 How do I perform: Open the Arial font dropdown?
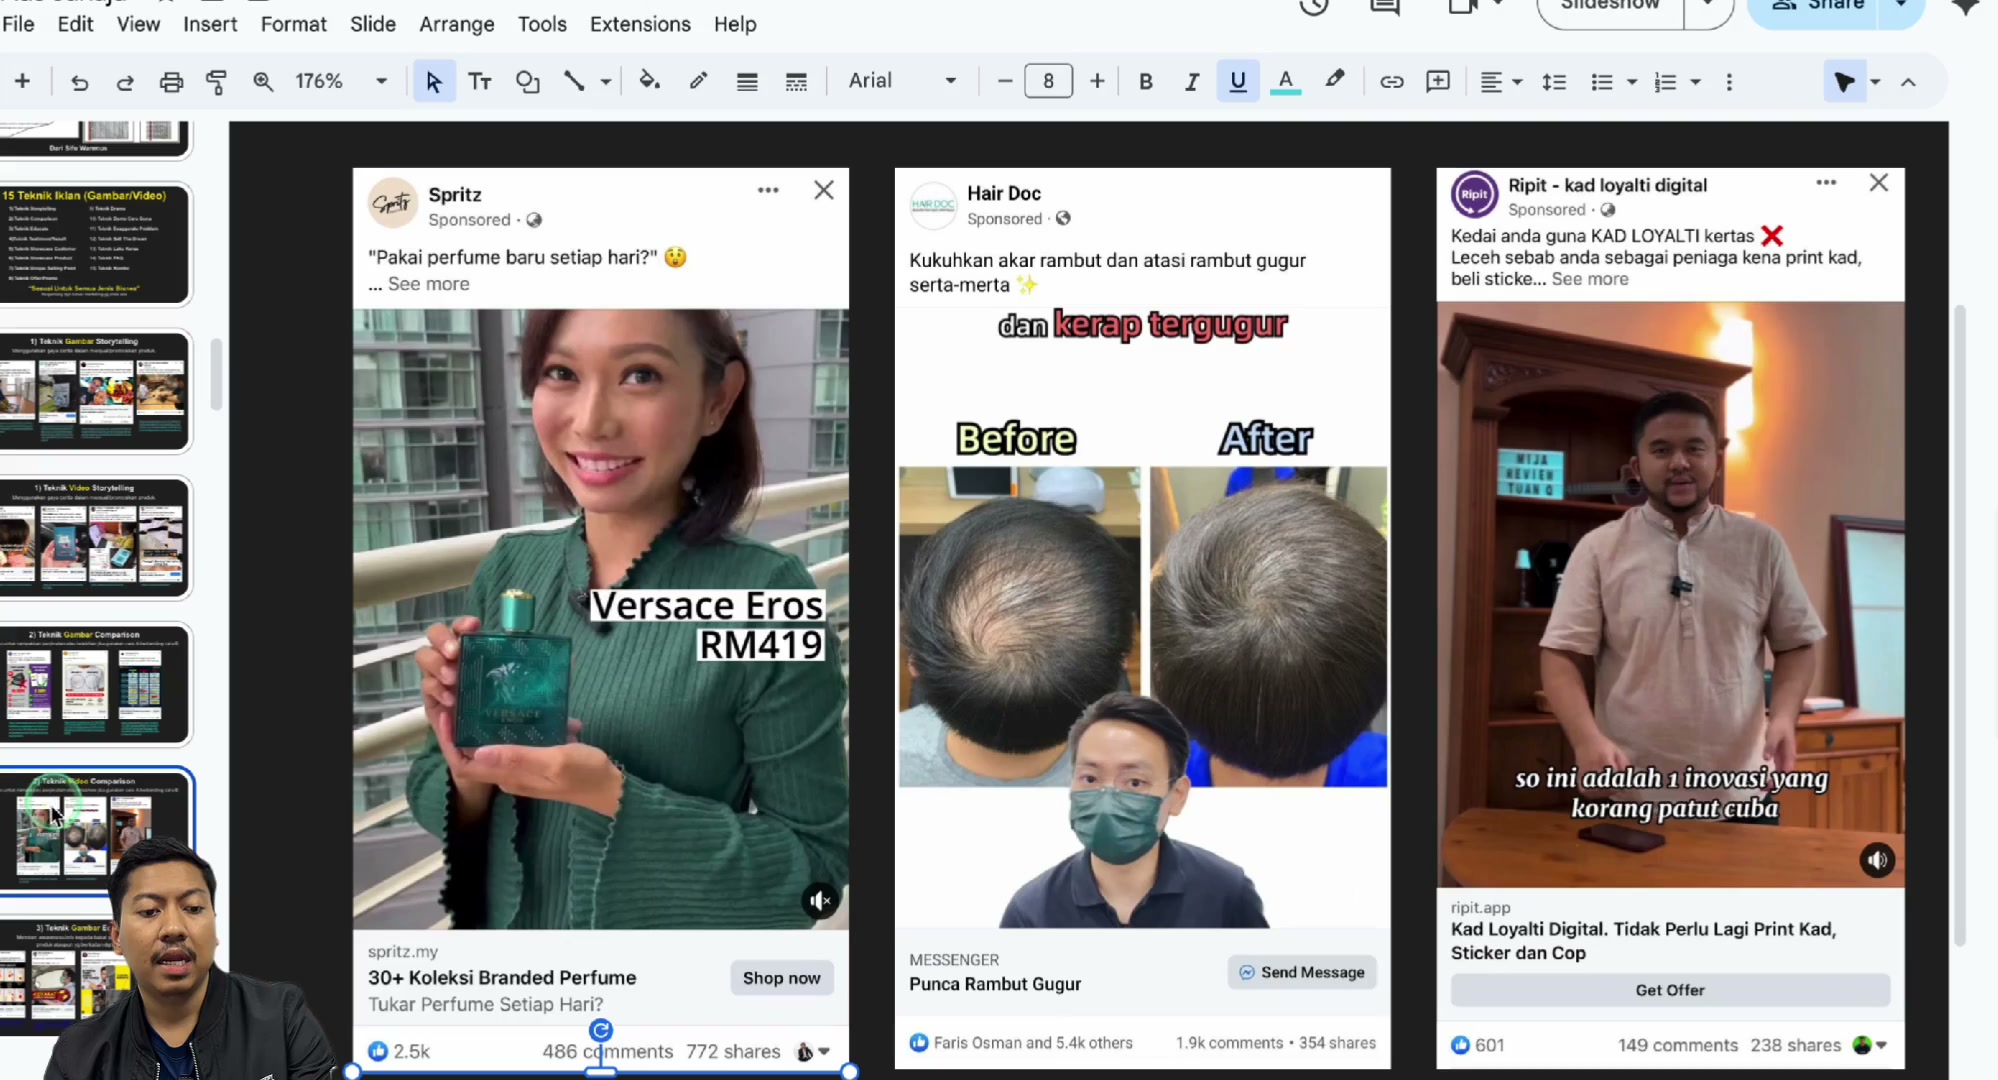(x=902, y=81)
